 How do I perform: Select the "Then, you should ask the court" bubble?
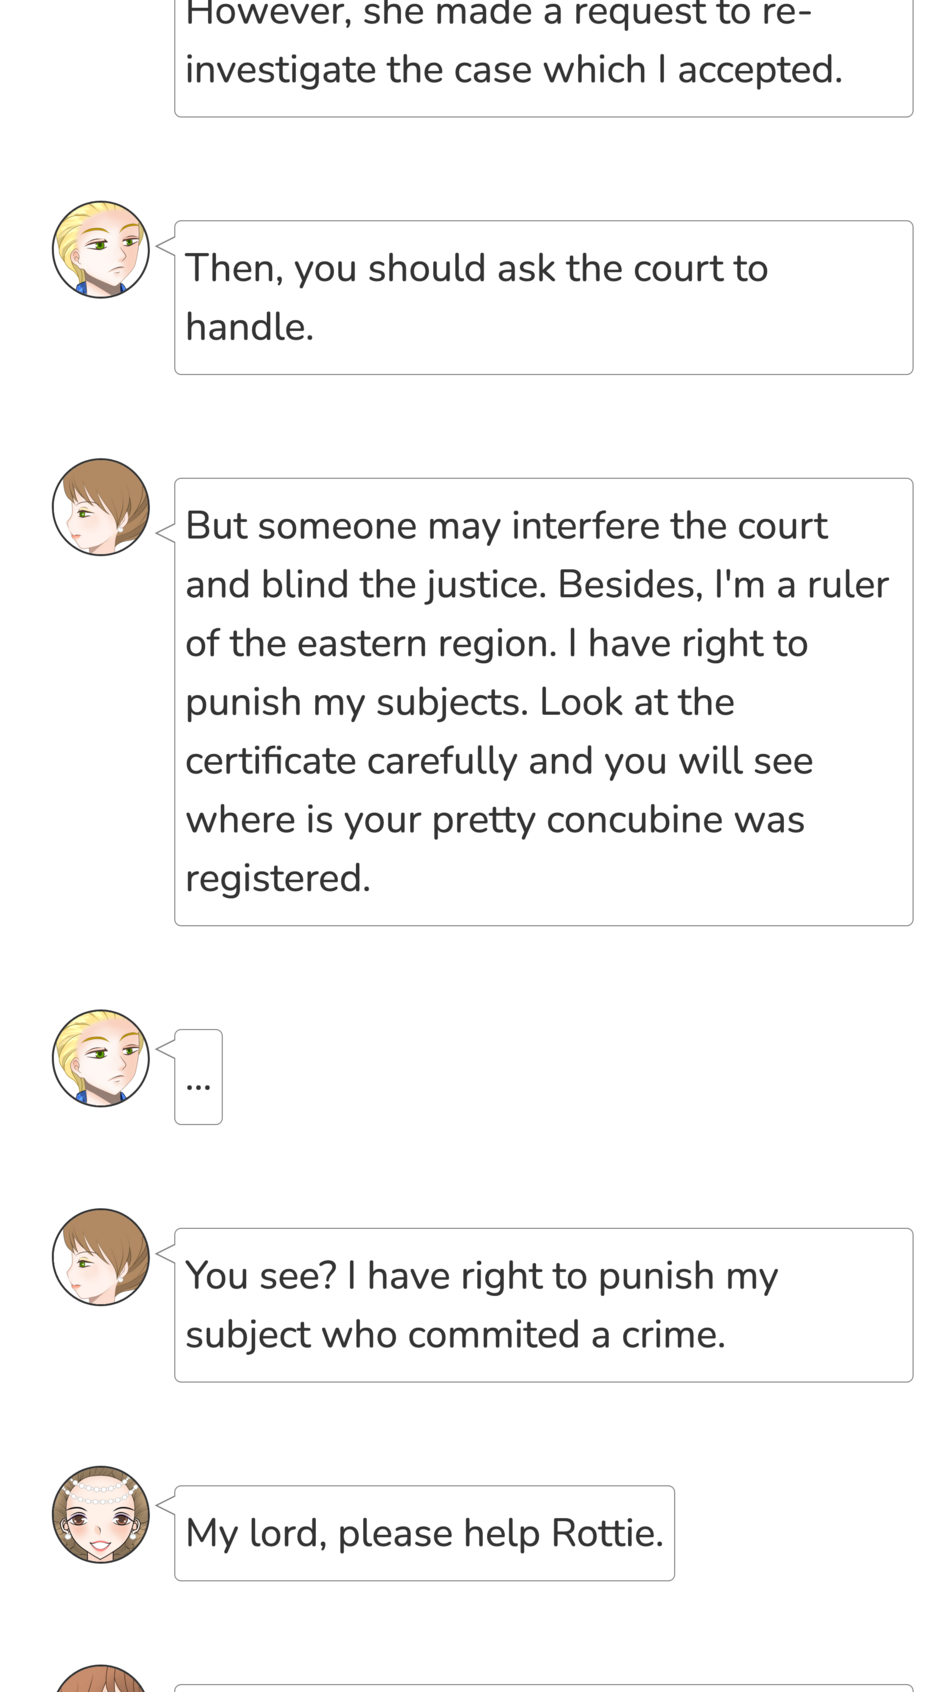543,297
